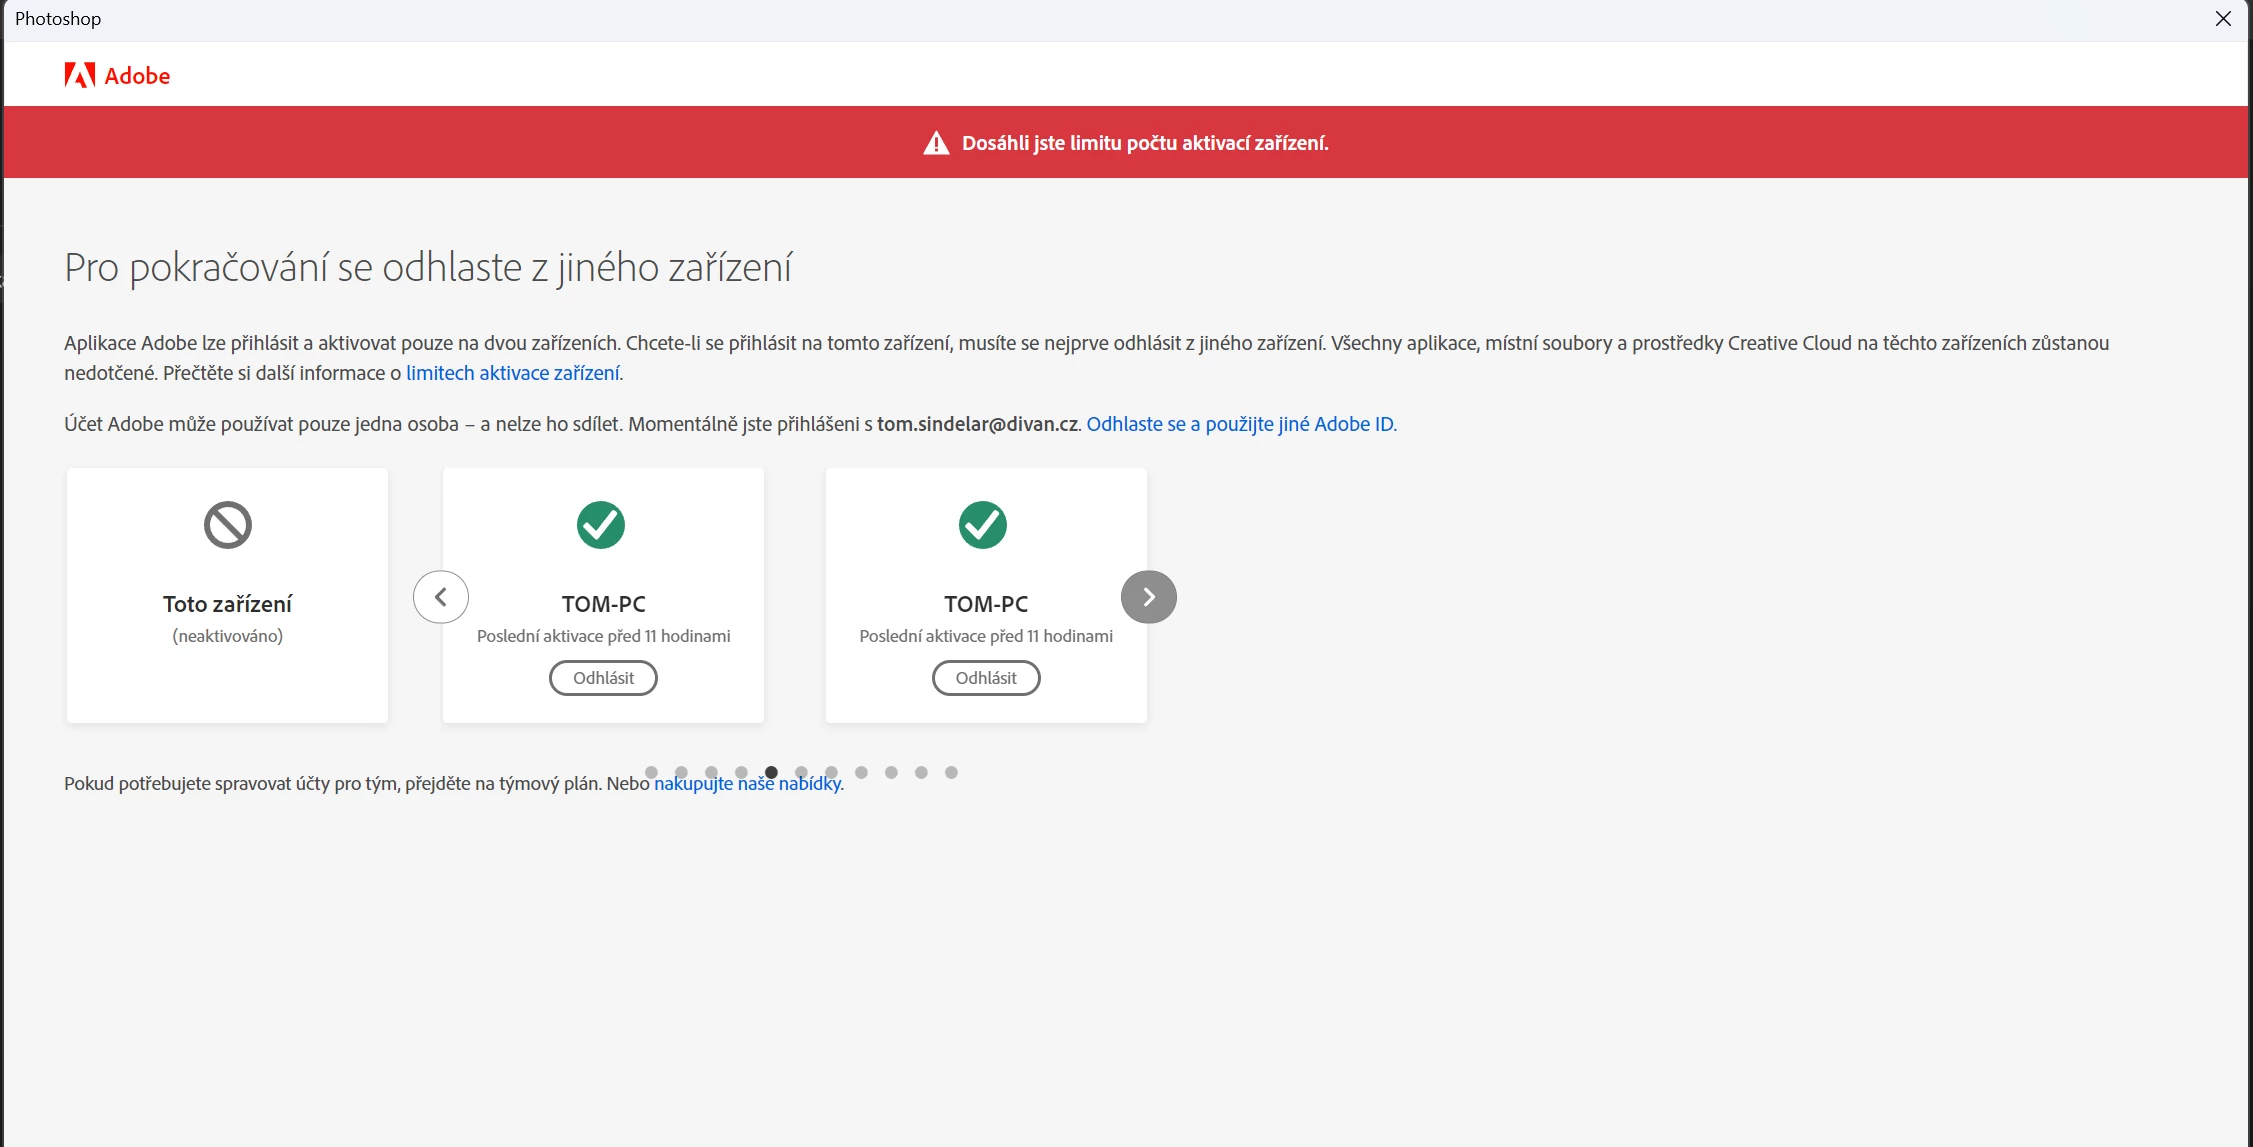Select the second carousel pagination dot
2253x1147 pixels.
coord(681,772)
